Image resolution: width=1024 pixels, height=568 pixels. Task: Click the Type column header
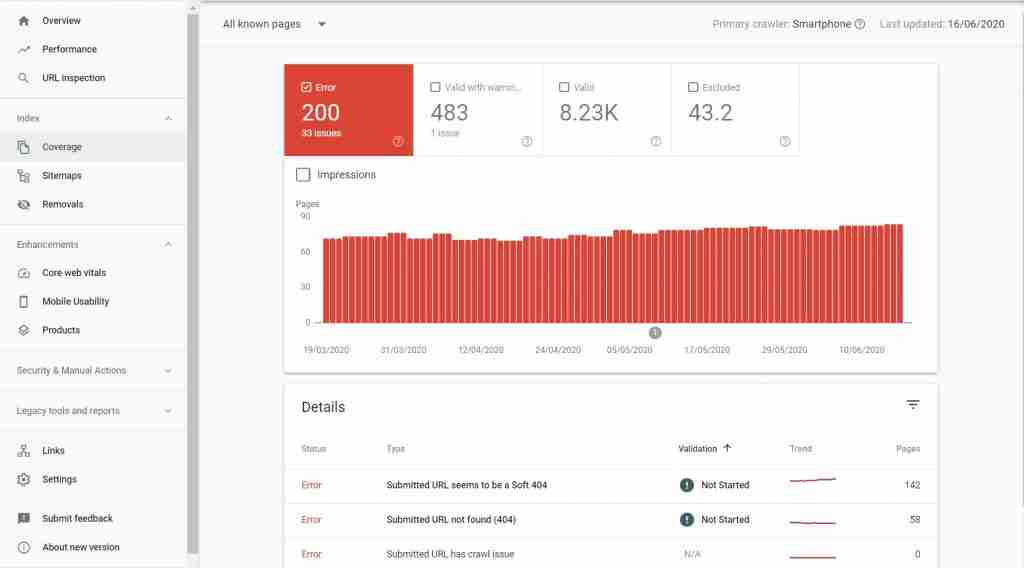[x=396, y=449]
